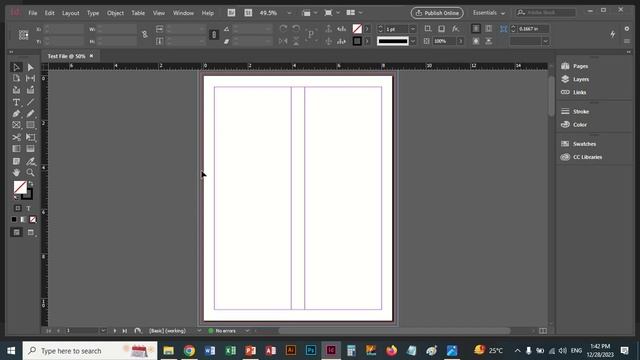The width and height of the screenshot is (640, 360).
Task: Select the Pen tool
Action: pos(16,114)
